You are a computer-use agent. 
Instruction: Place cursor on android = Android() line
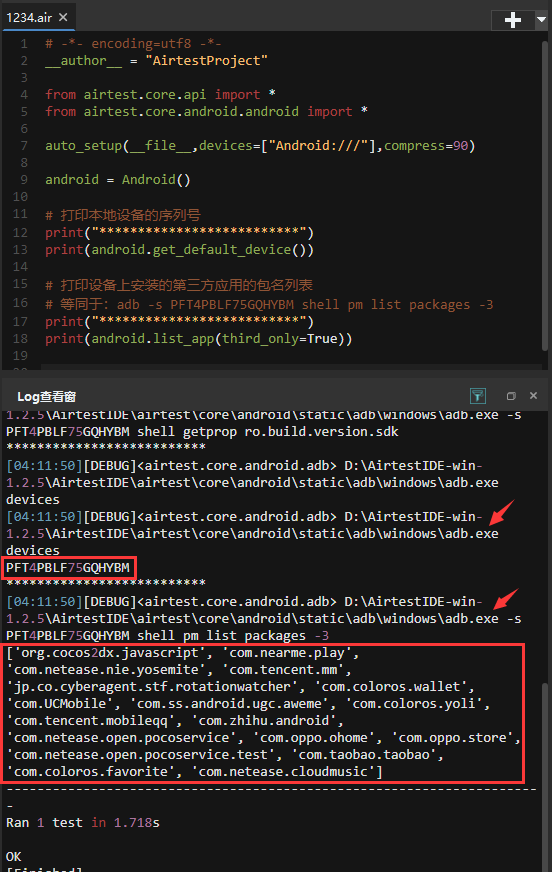pyautogui.click(x=118, y=180)
